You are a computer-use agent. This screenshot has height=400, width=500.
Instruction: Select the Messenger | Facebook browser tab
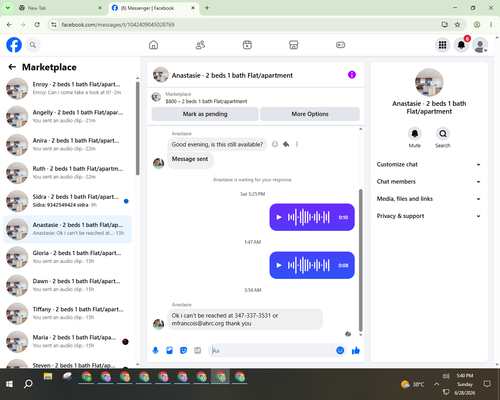click(x=153, y=8)
